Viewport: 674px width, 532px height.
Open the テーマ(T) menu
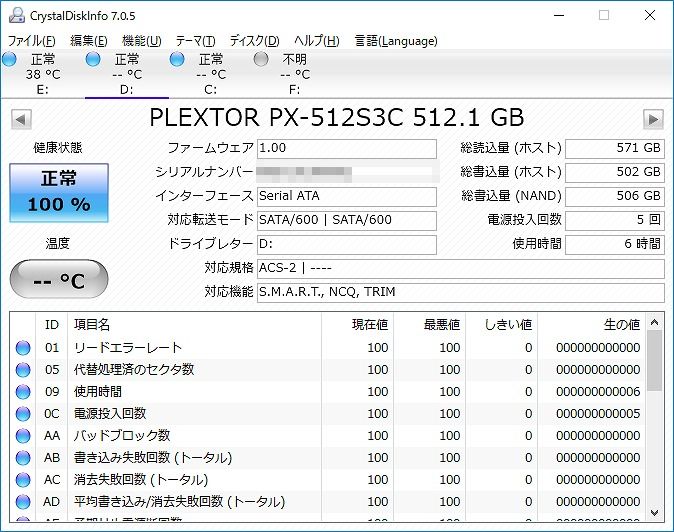click(x=195, y=41)
